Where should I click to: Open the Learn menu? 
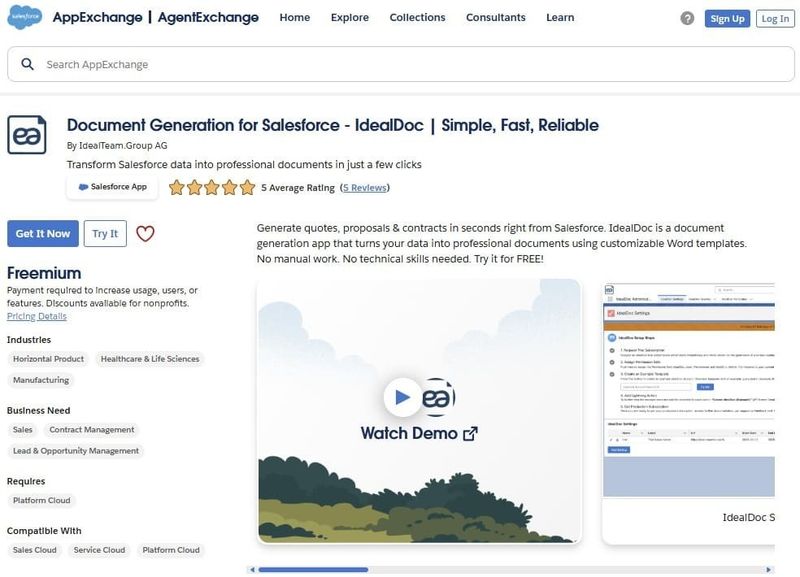click(560, 17)
